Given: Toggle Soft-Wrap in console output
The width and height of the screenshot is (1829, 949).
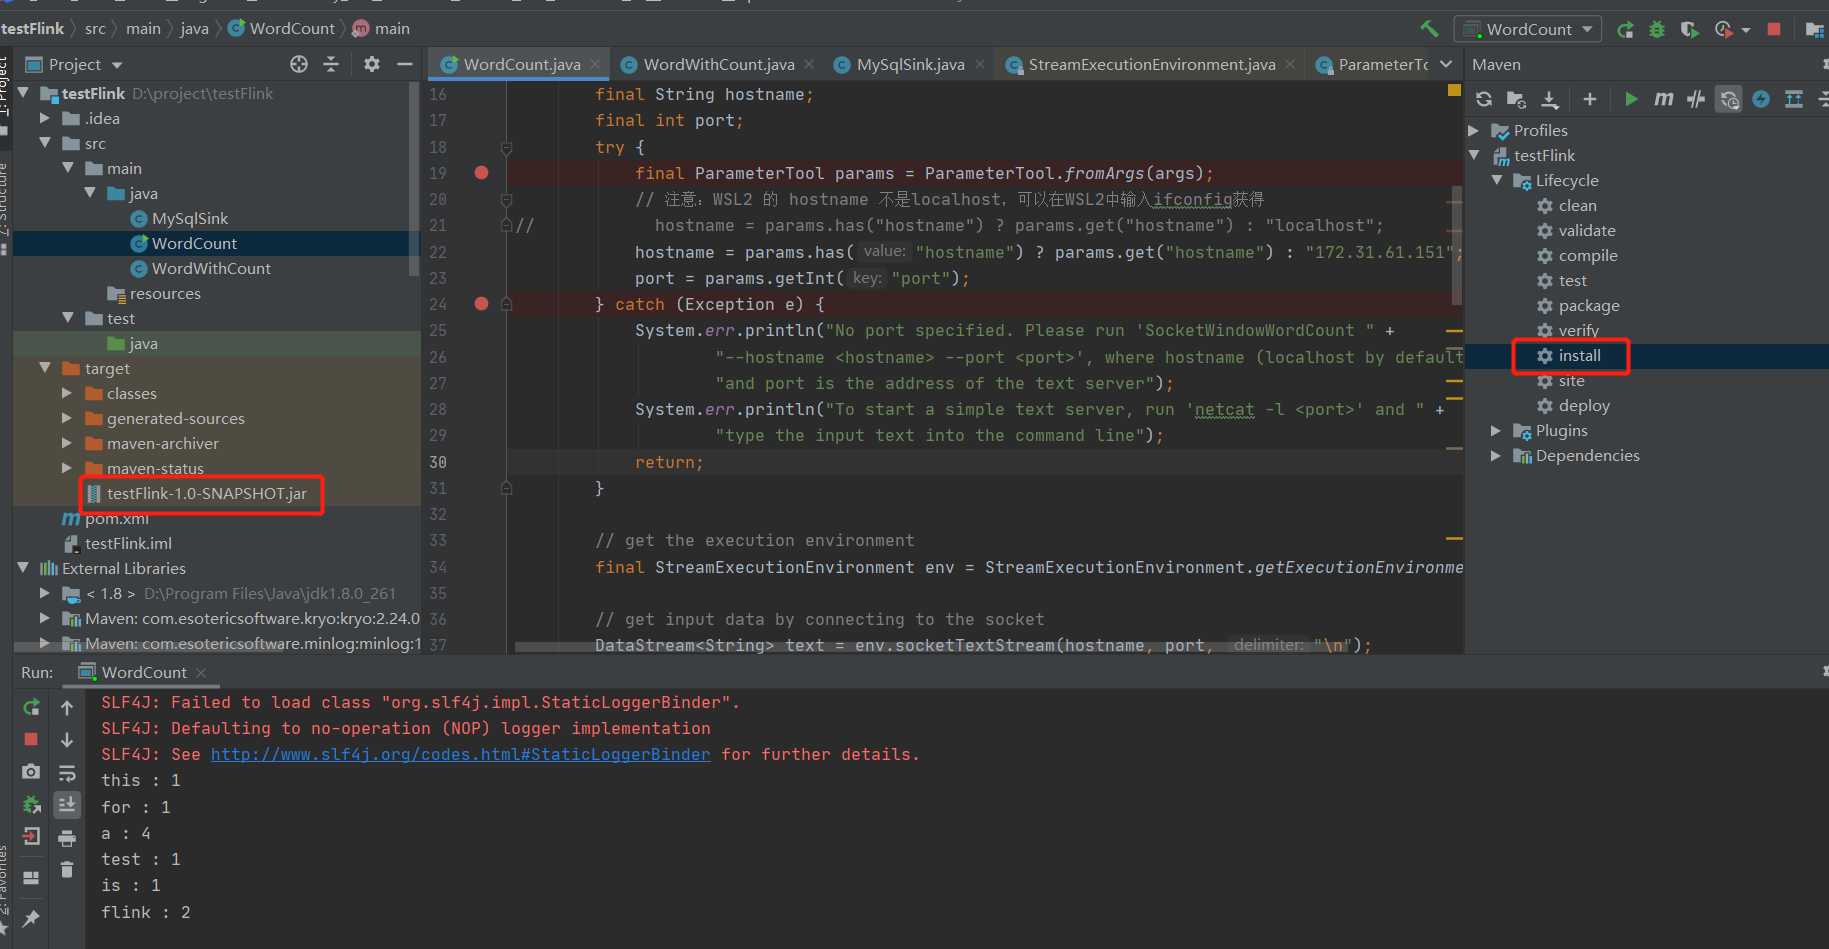Looking at the screenshot, I should click(67, 773).
